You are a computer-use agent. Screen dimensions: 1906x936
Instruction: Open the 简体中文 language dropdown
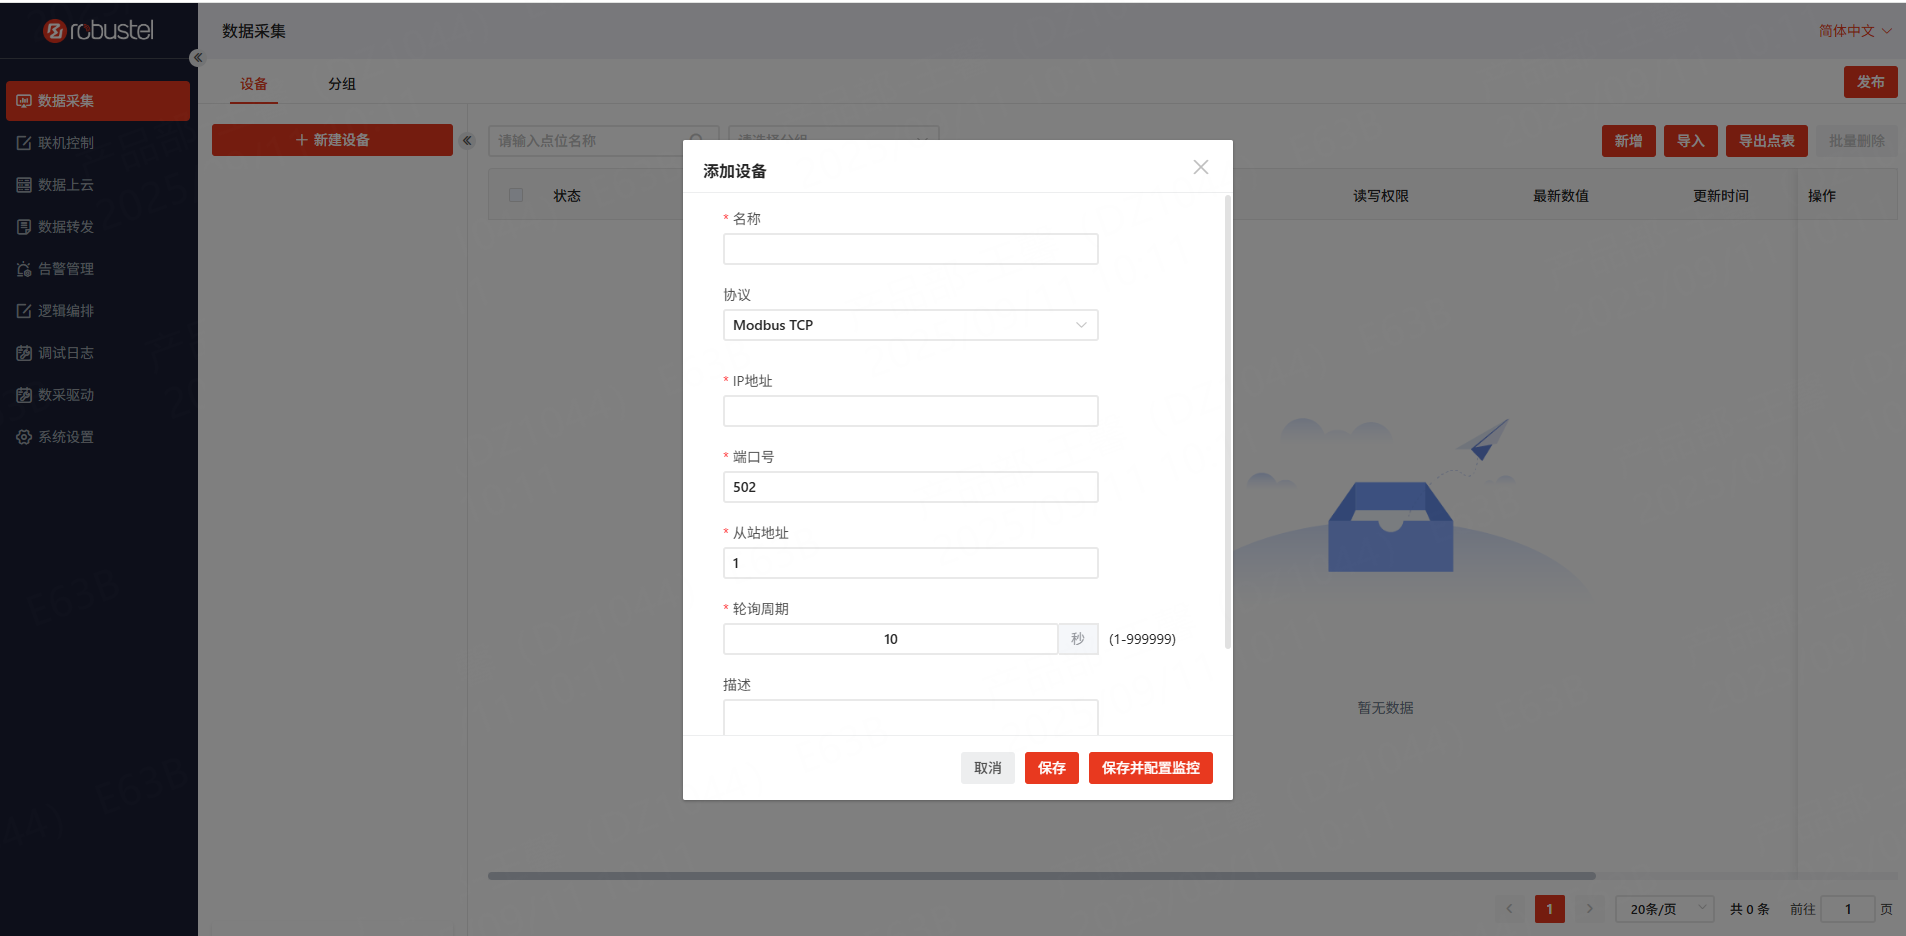coord(1854,31)
